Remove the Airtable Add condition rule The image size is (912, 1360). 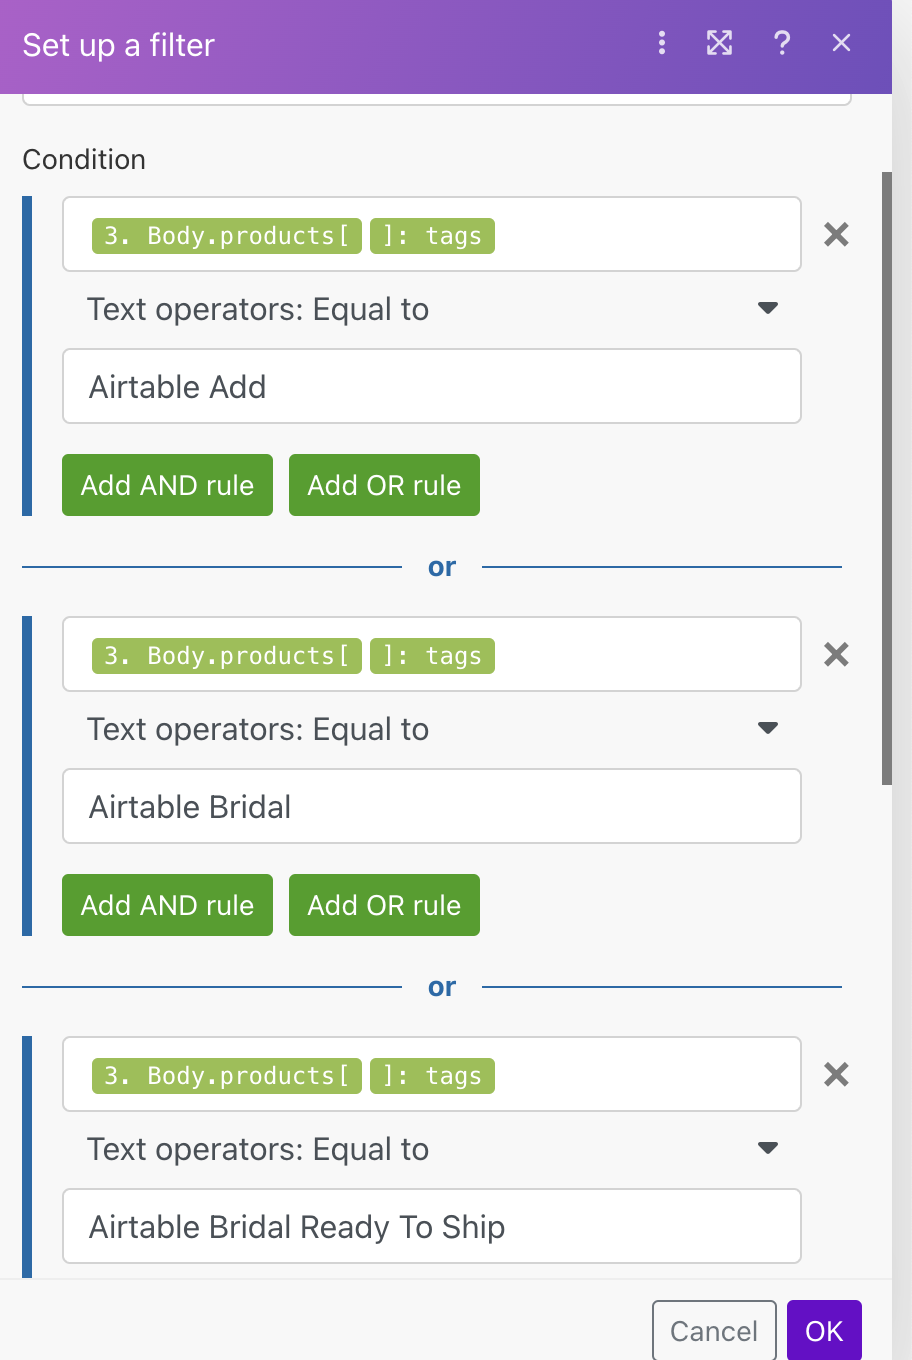836,235
